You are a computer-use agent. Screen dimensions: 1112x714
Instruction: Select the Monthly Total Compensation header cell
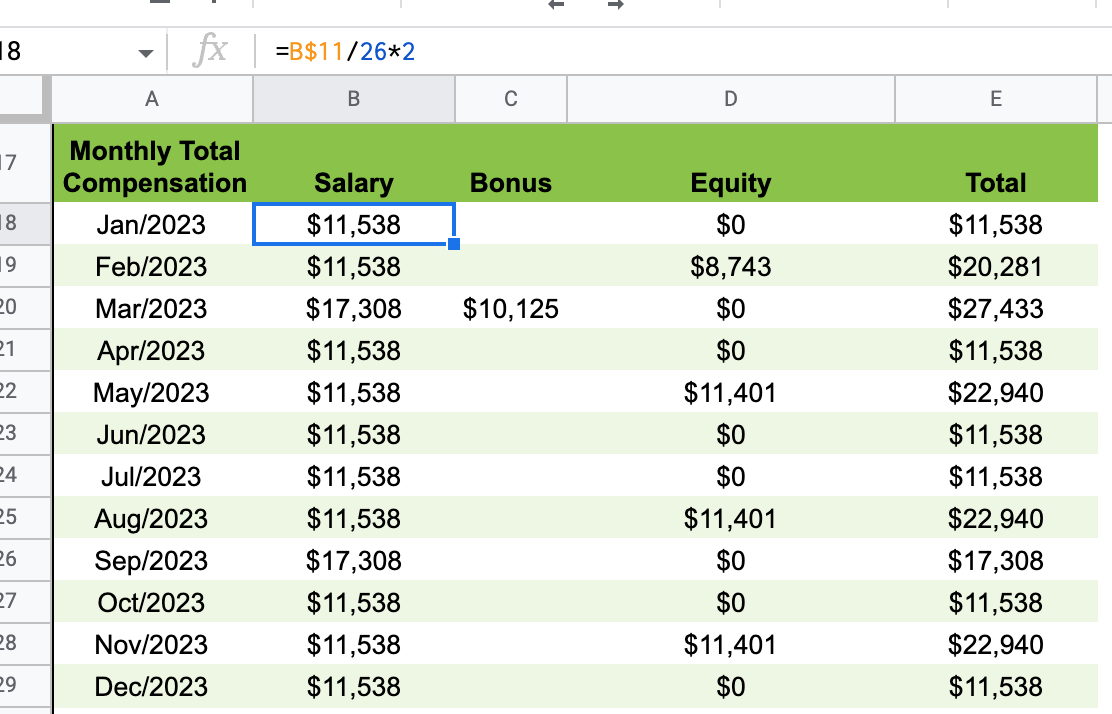click(152, 164)
